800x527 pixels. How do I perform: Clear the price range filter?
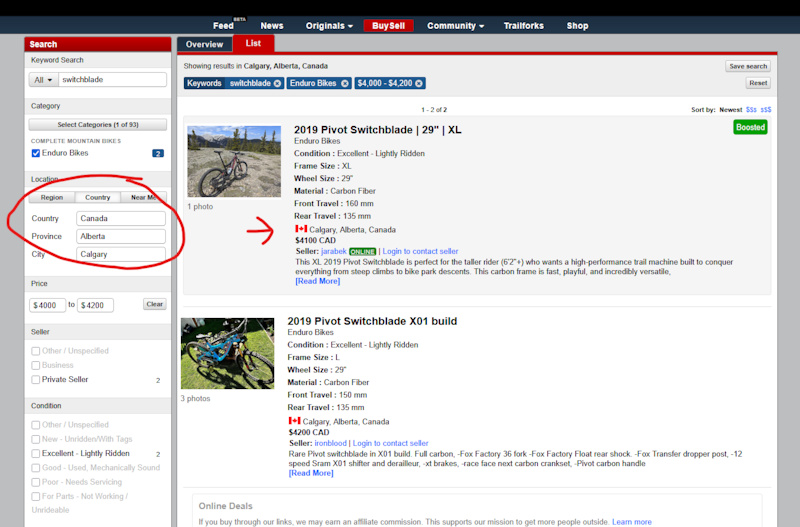155,304
